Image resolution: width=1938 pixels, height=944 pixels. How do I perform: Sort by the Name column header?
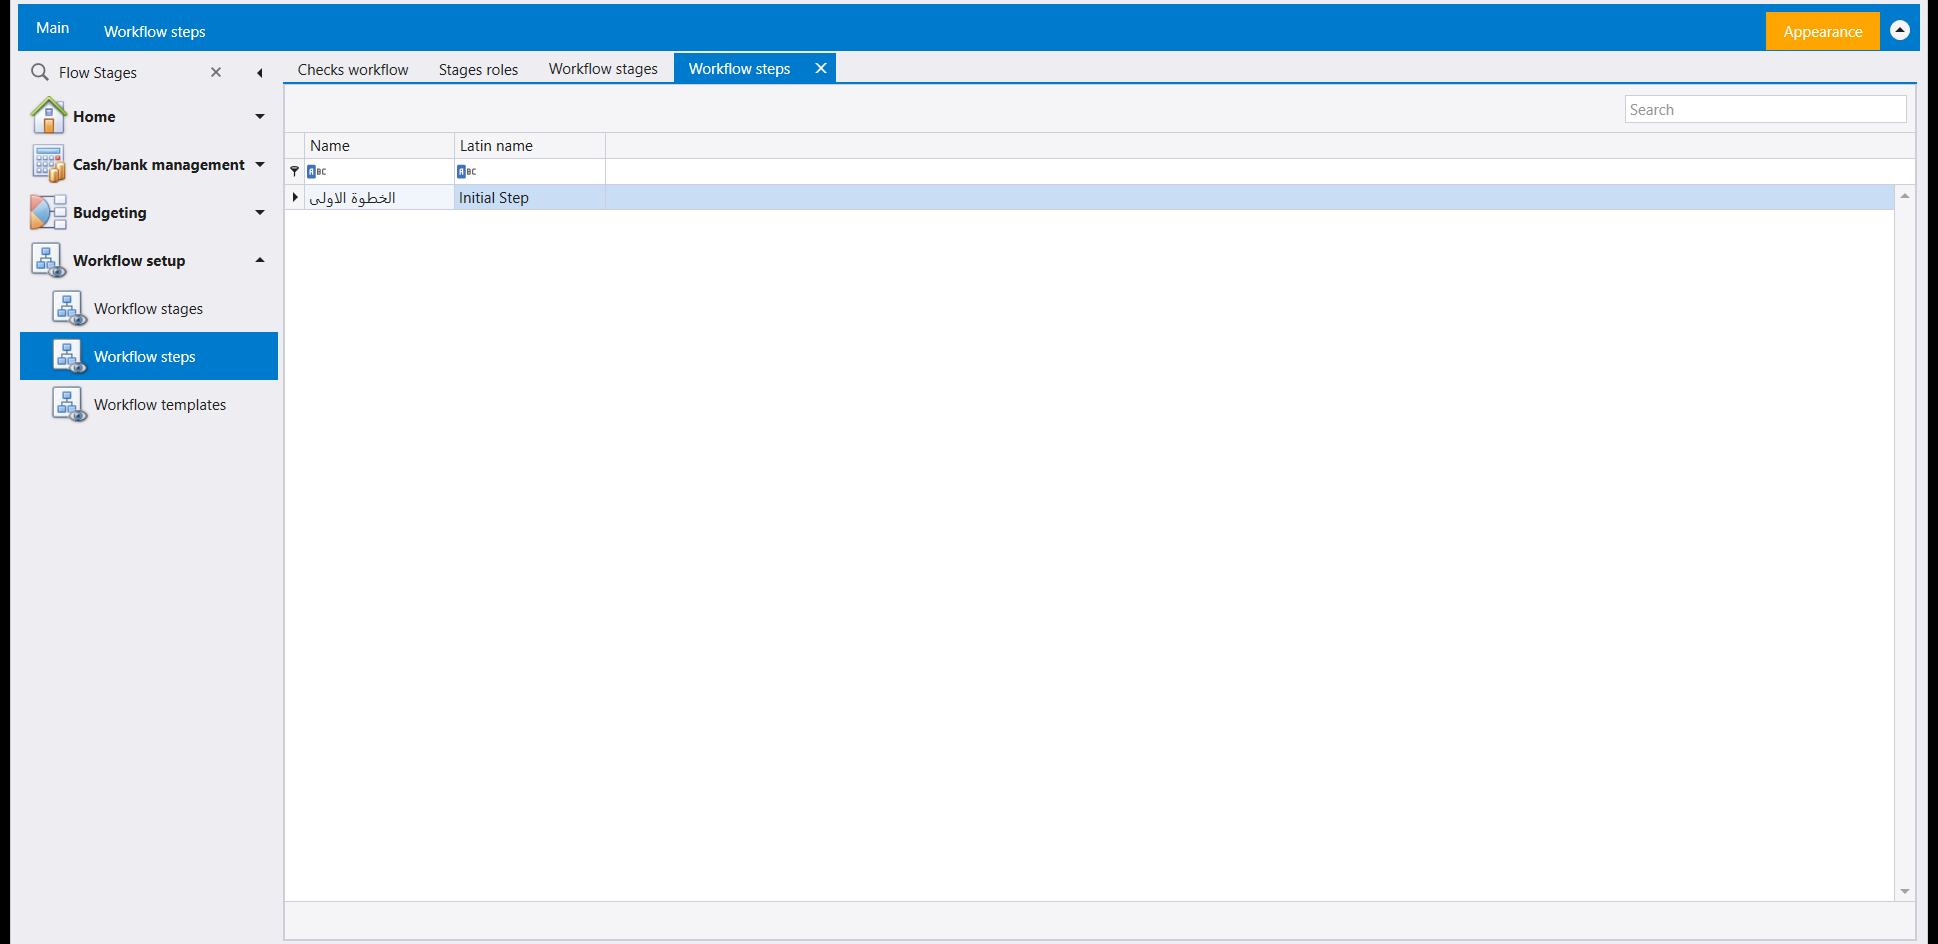(379, 145)
